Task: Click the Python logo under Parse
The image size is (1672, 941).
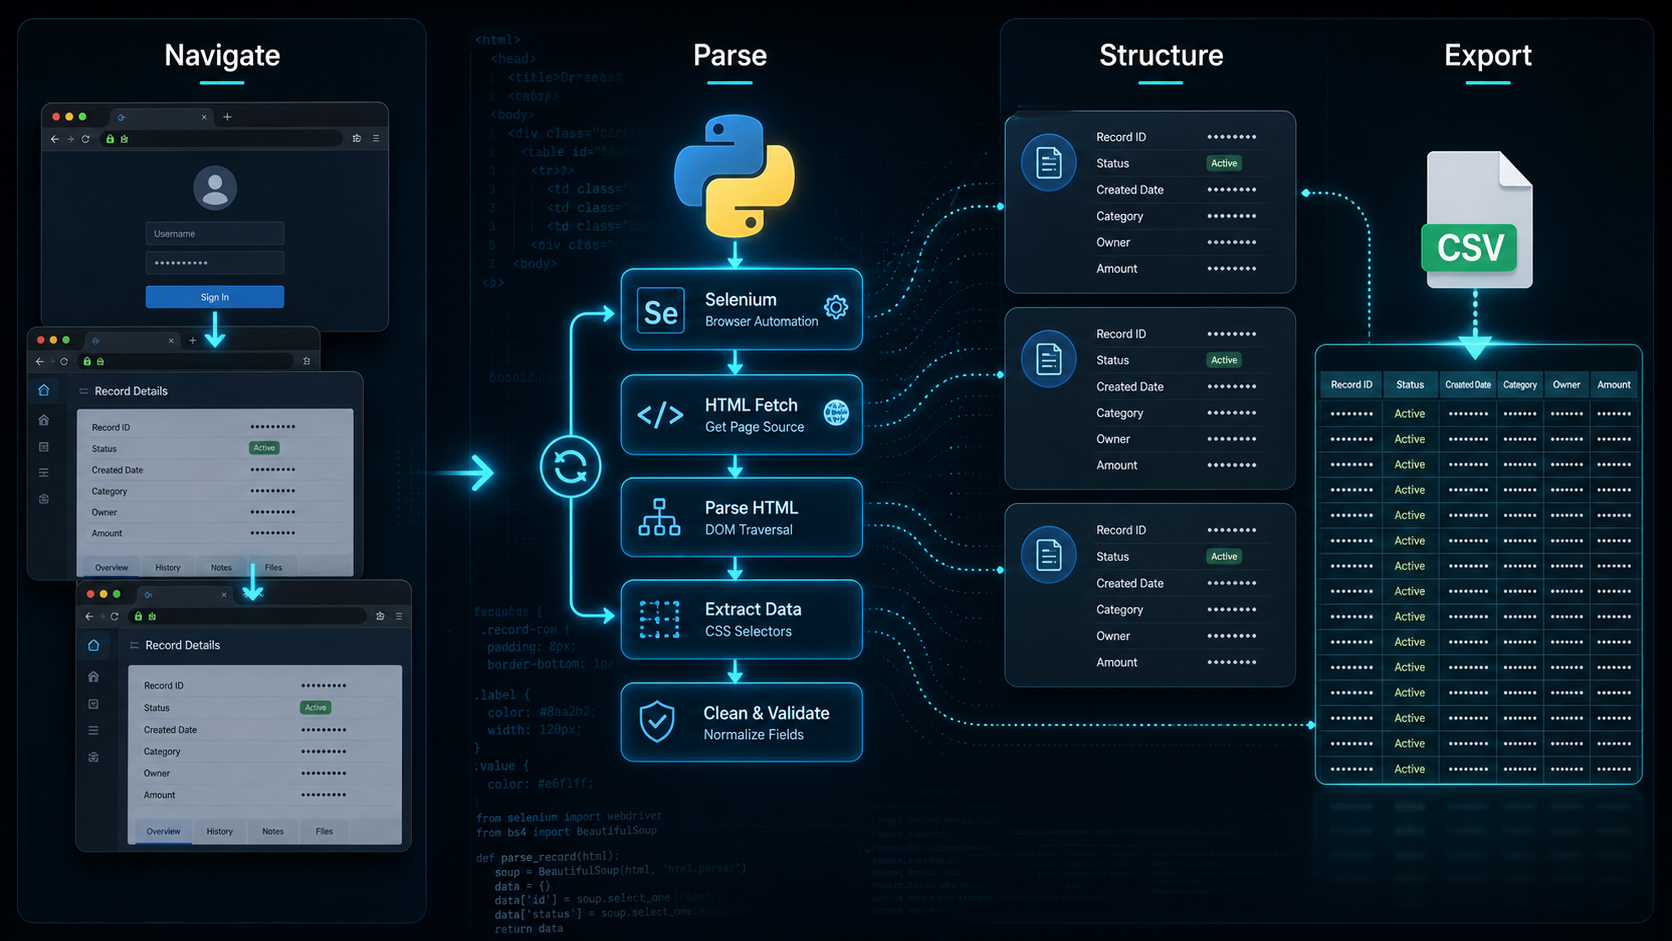Action: pyautogui.click(x=734, y=176)
